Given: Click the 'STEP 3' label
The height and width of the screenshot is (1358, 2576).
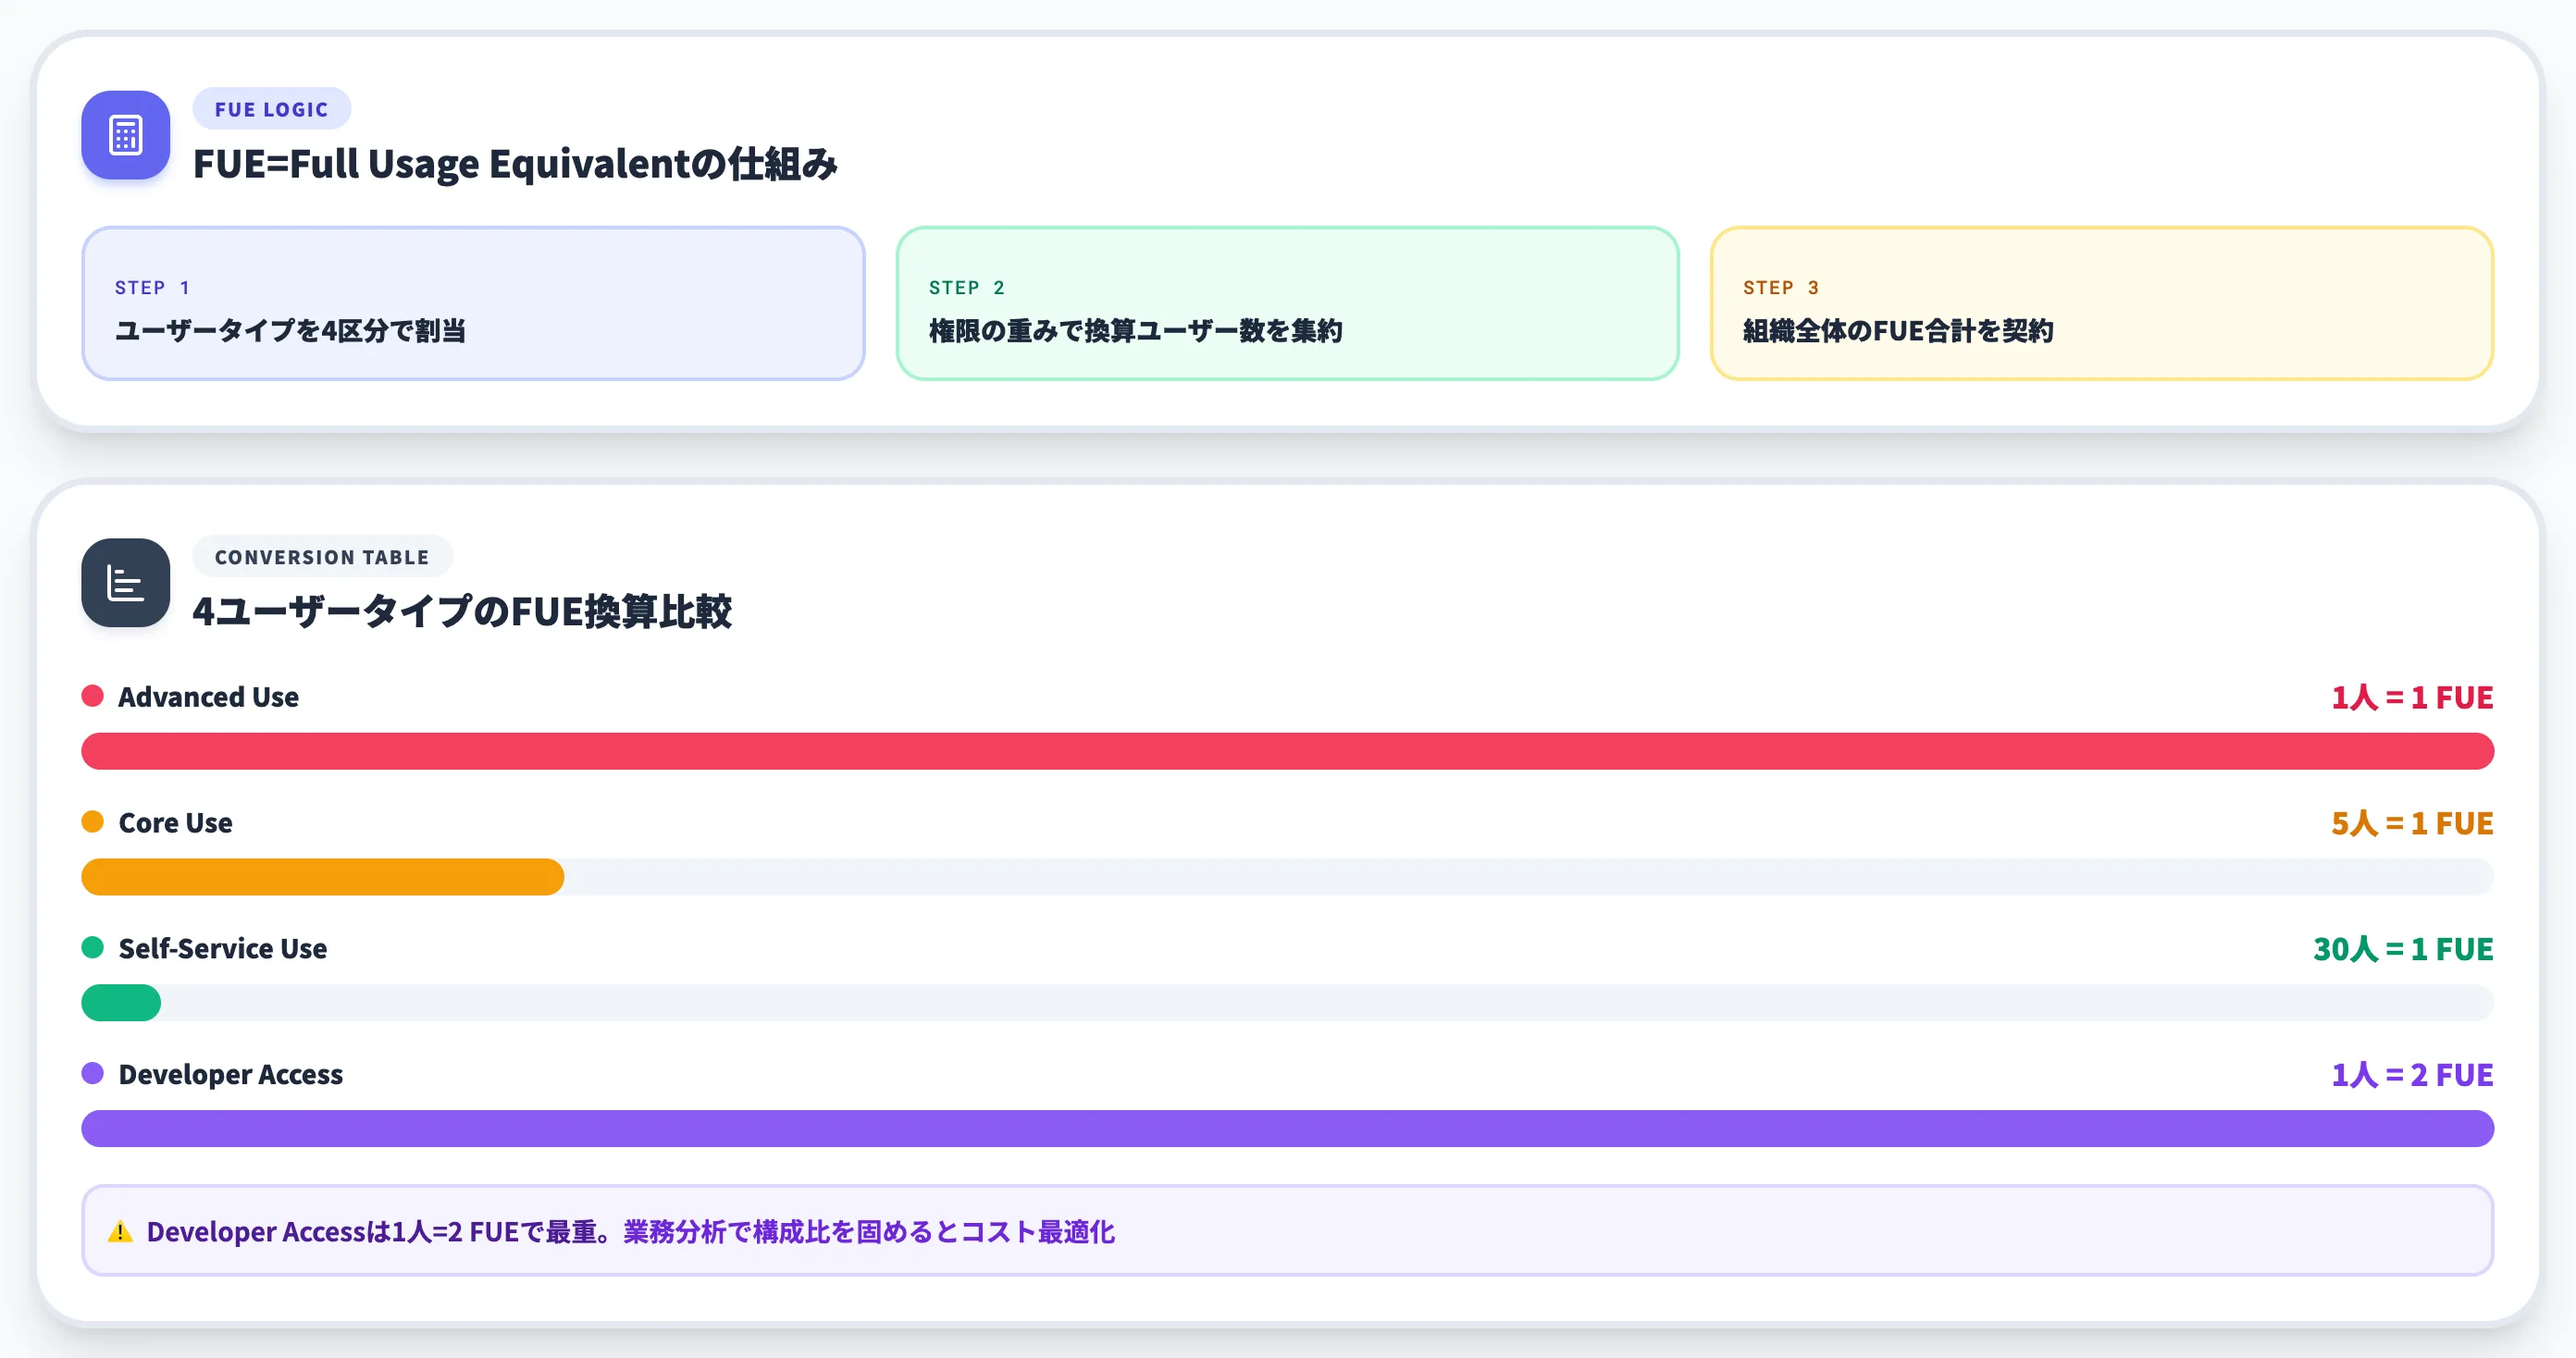Looking at the screenshot, I should tap(1780, 288).
